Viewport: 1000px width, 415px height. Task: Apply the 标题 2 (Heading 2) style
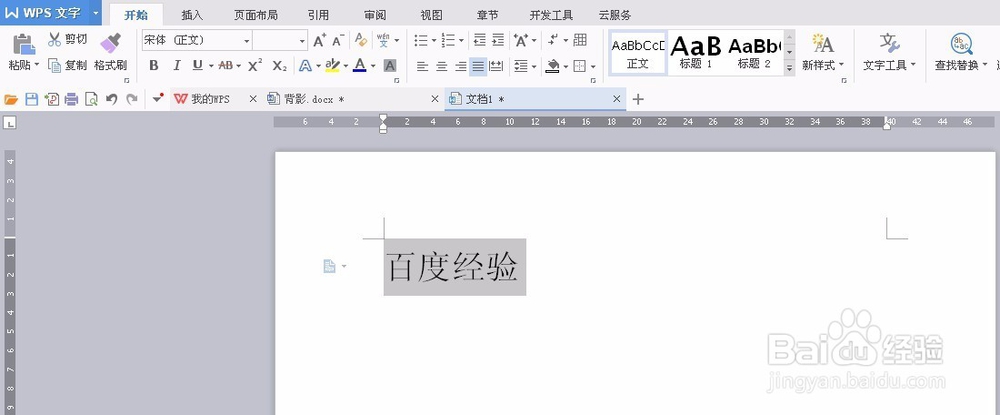point(754,54)
